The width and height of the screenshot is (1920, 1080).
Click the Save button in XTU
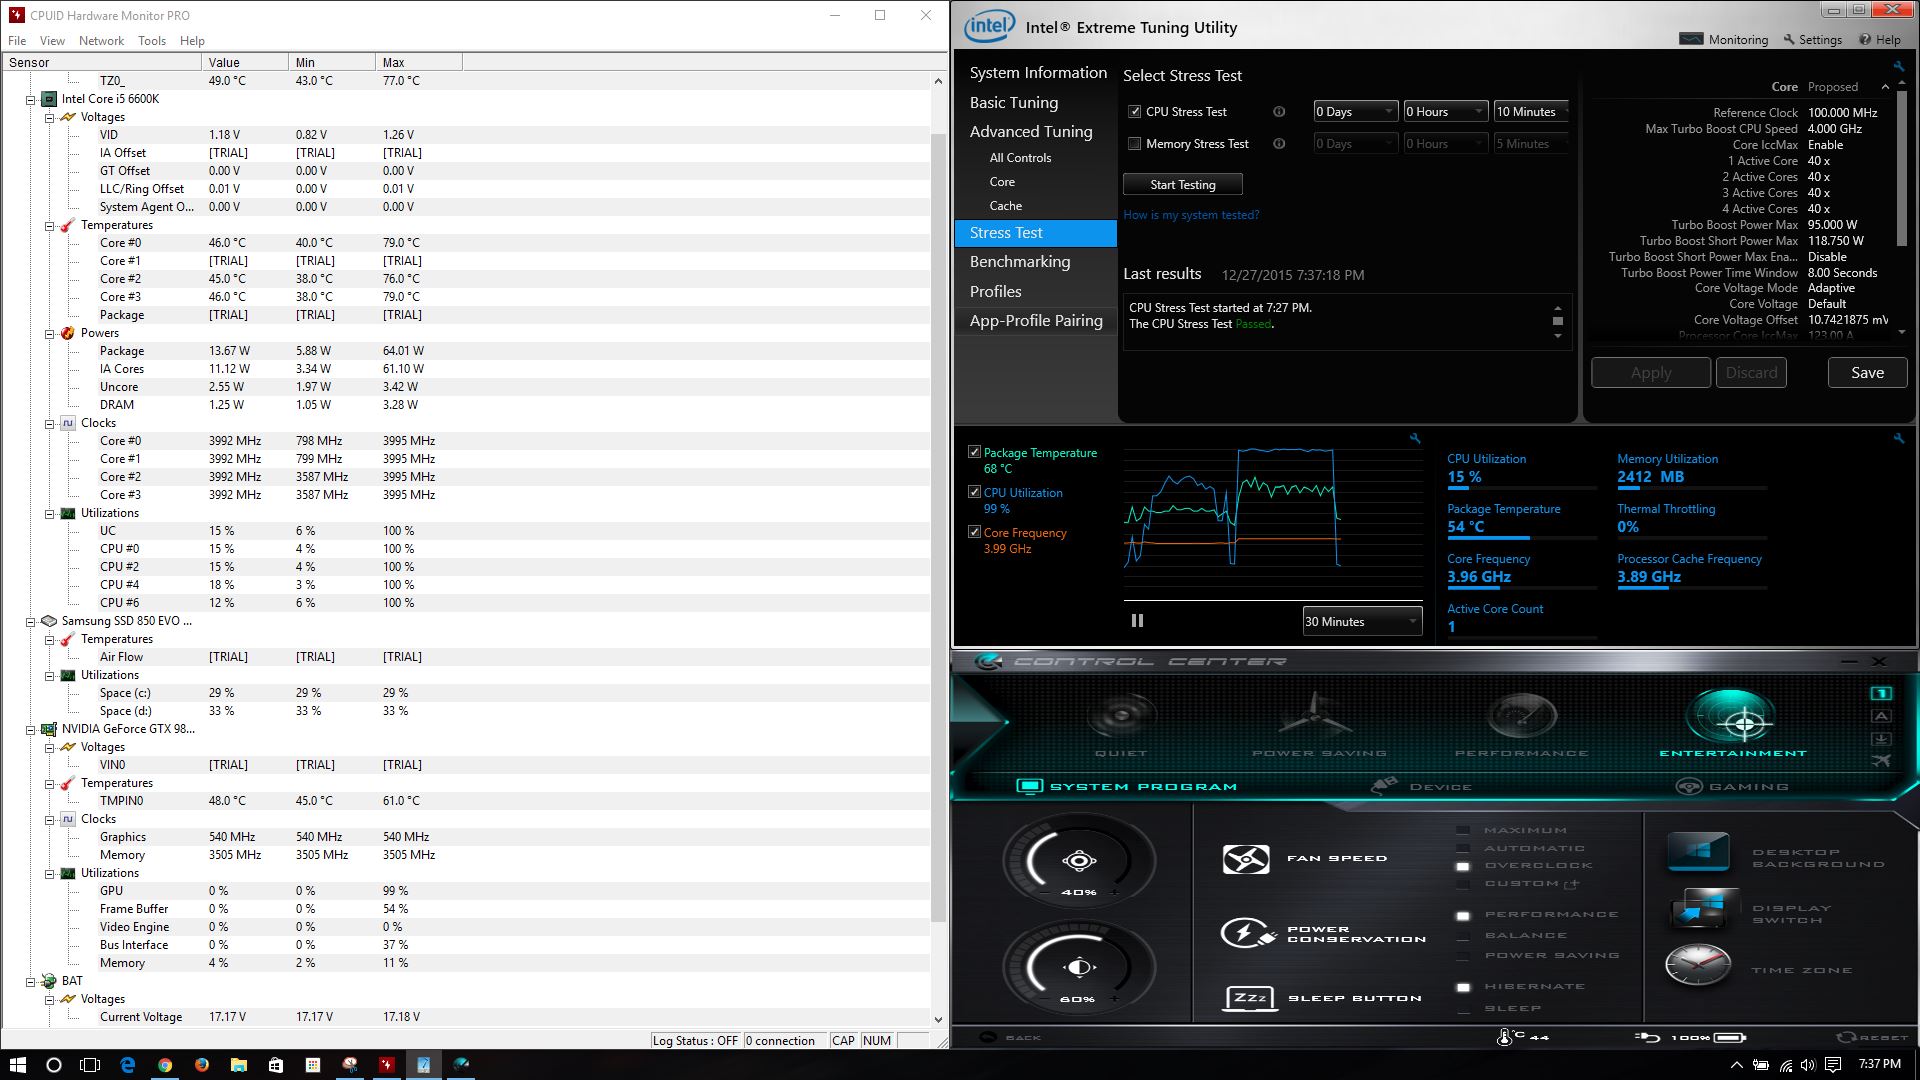click(x=1867, y=372)
